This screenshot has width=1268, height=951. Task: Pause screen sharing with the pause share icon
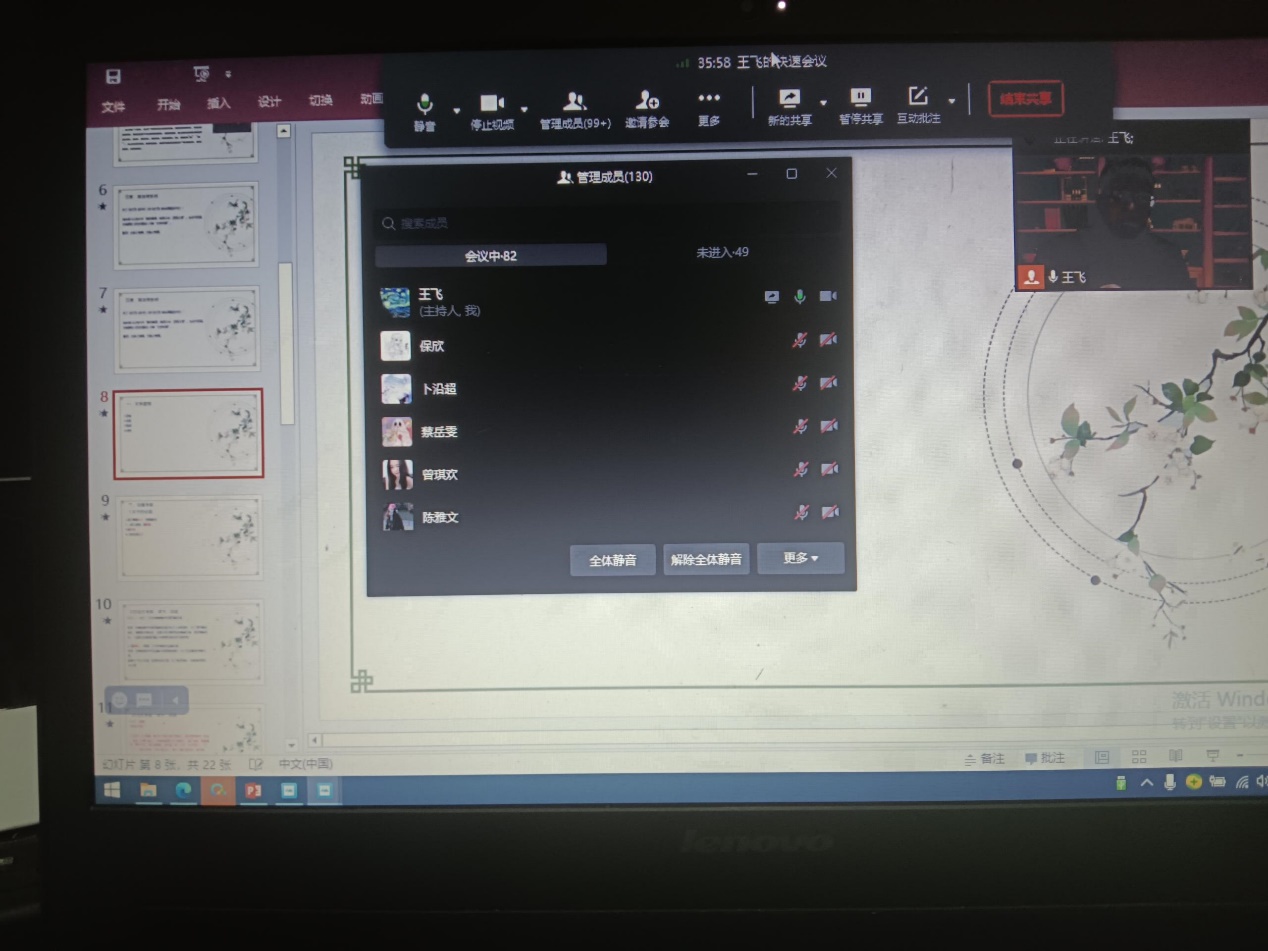[x=860, y=97]
